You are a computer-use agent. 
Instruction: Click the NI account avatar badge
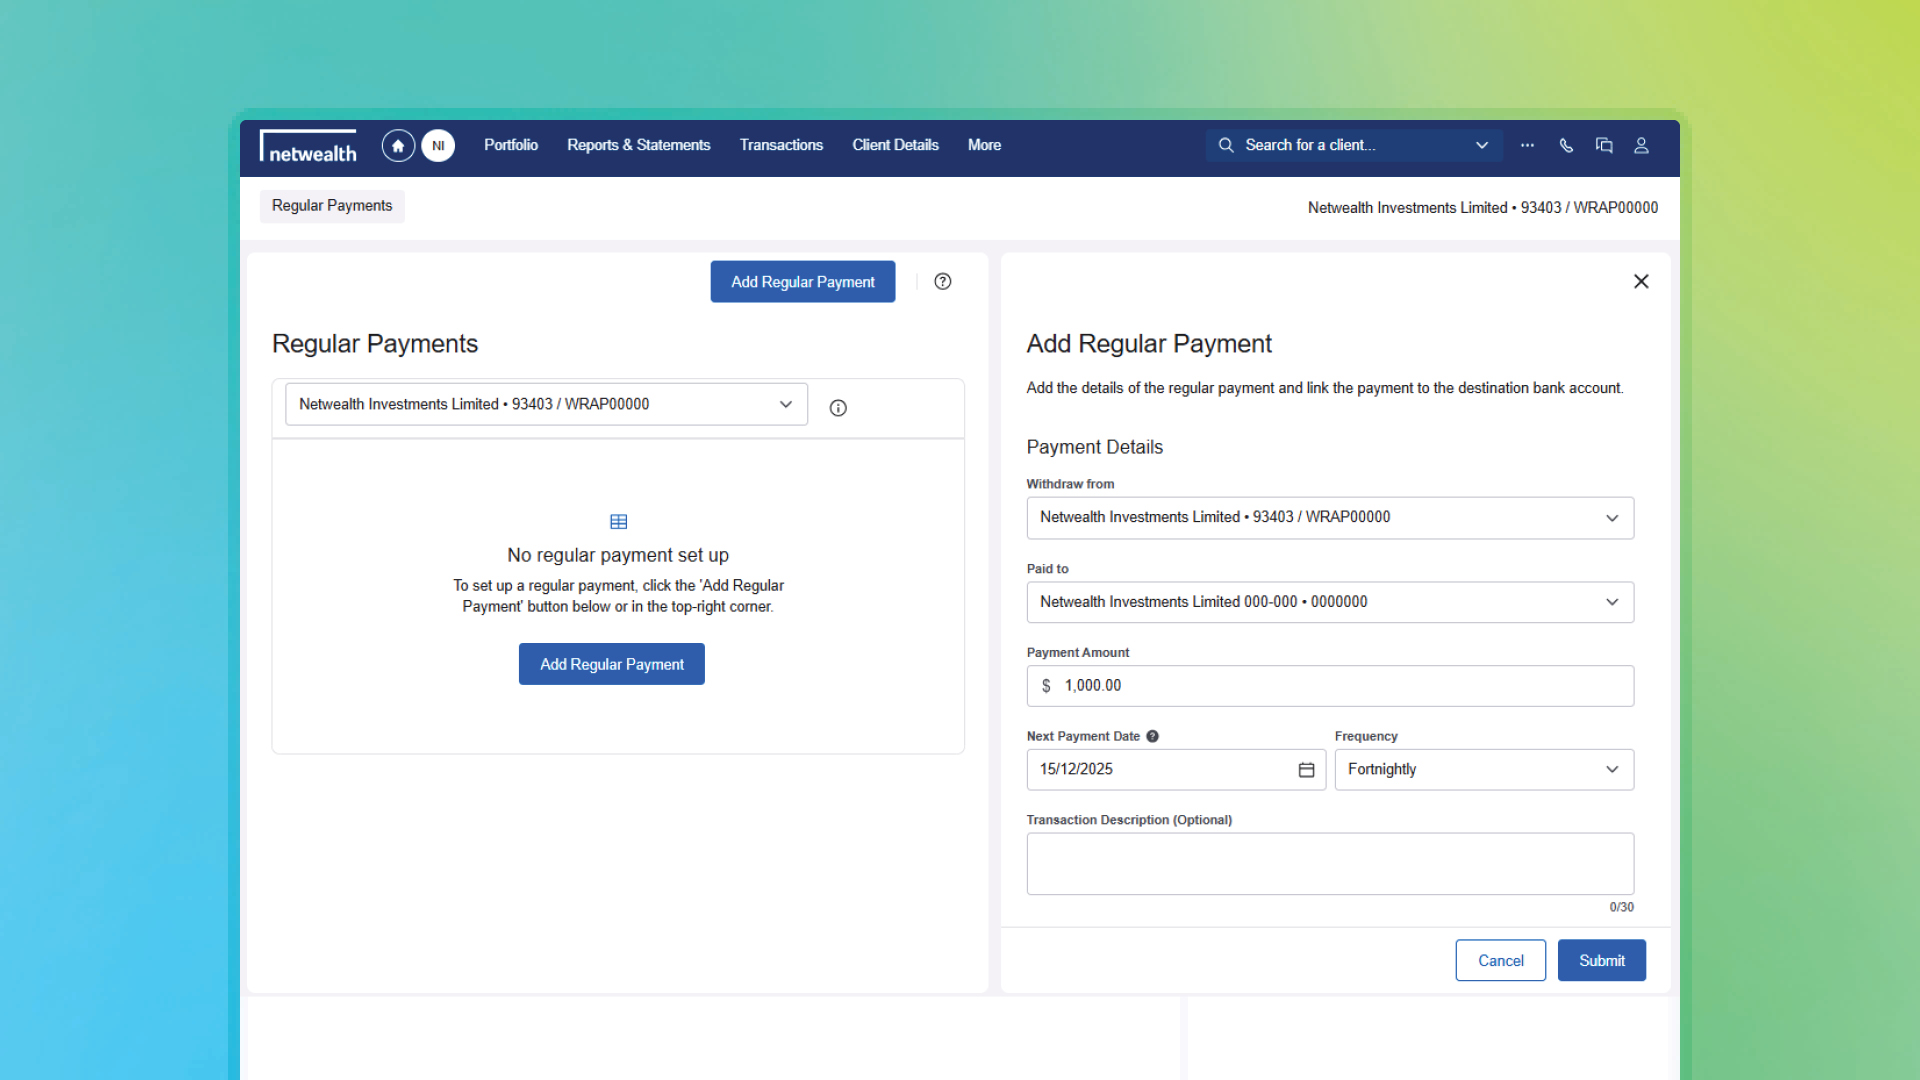(438, 146)
